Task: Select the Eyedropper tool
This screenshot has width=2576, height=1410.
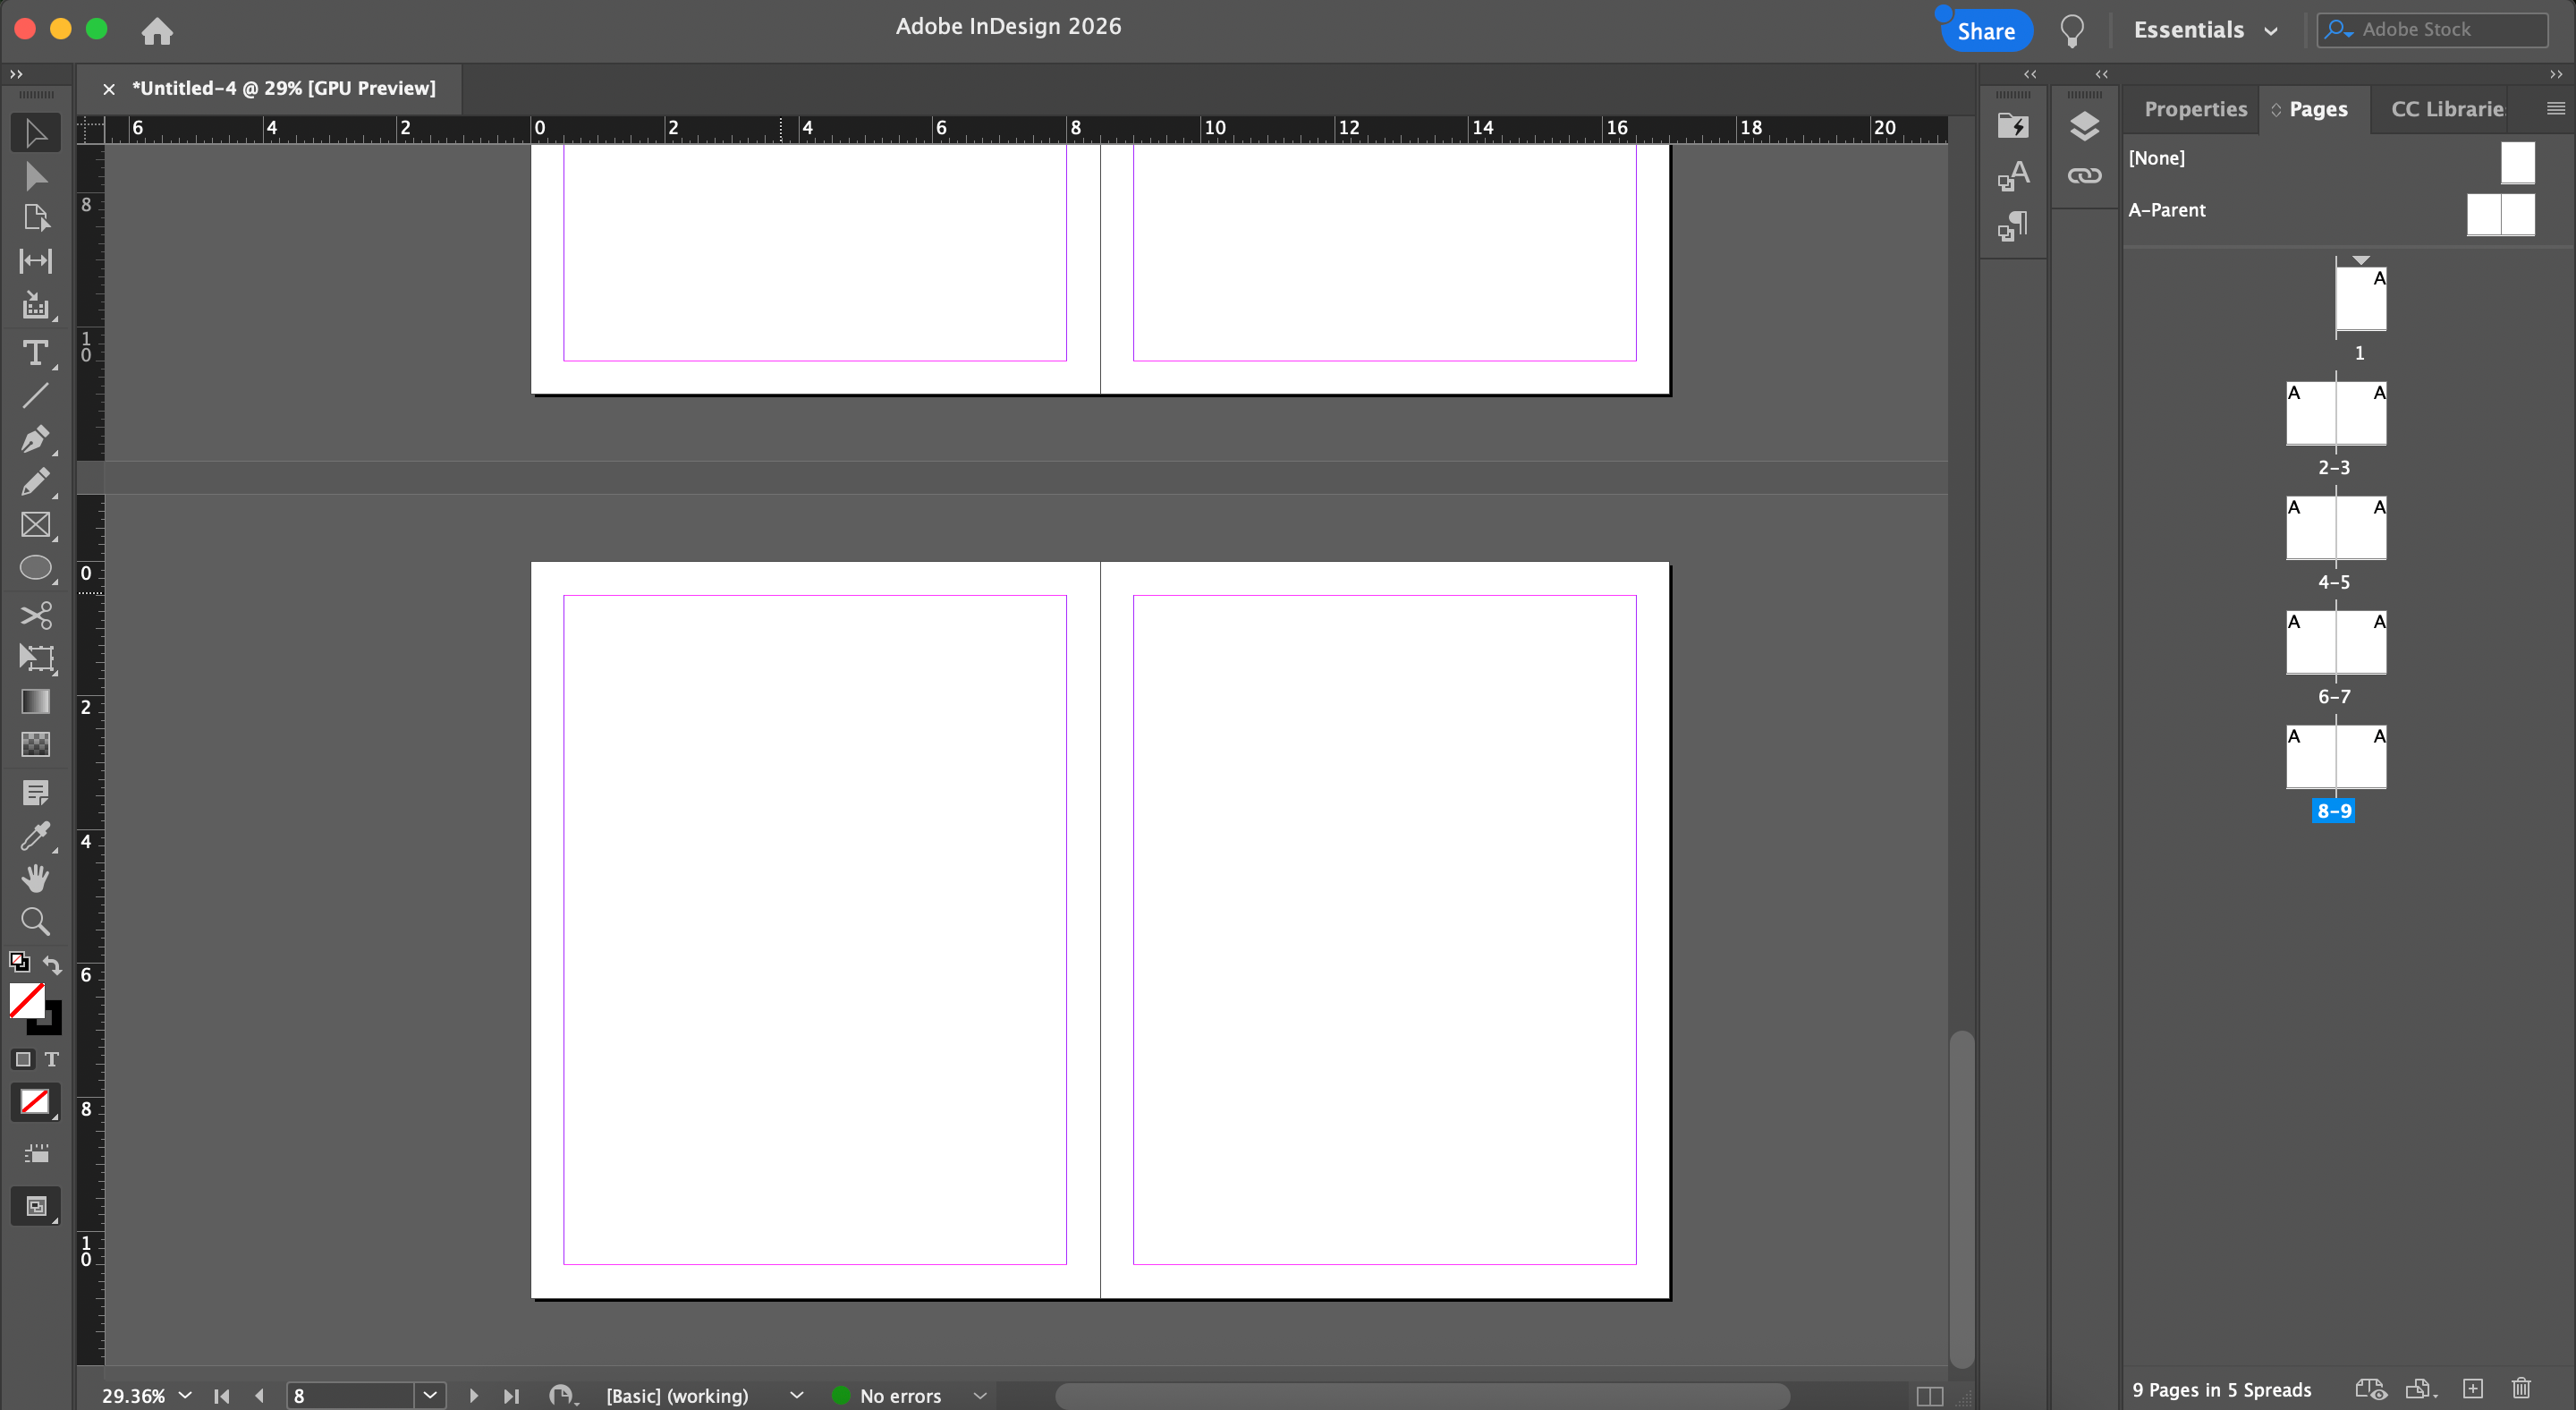Action: pos(35,835)
